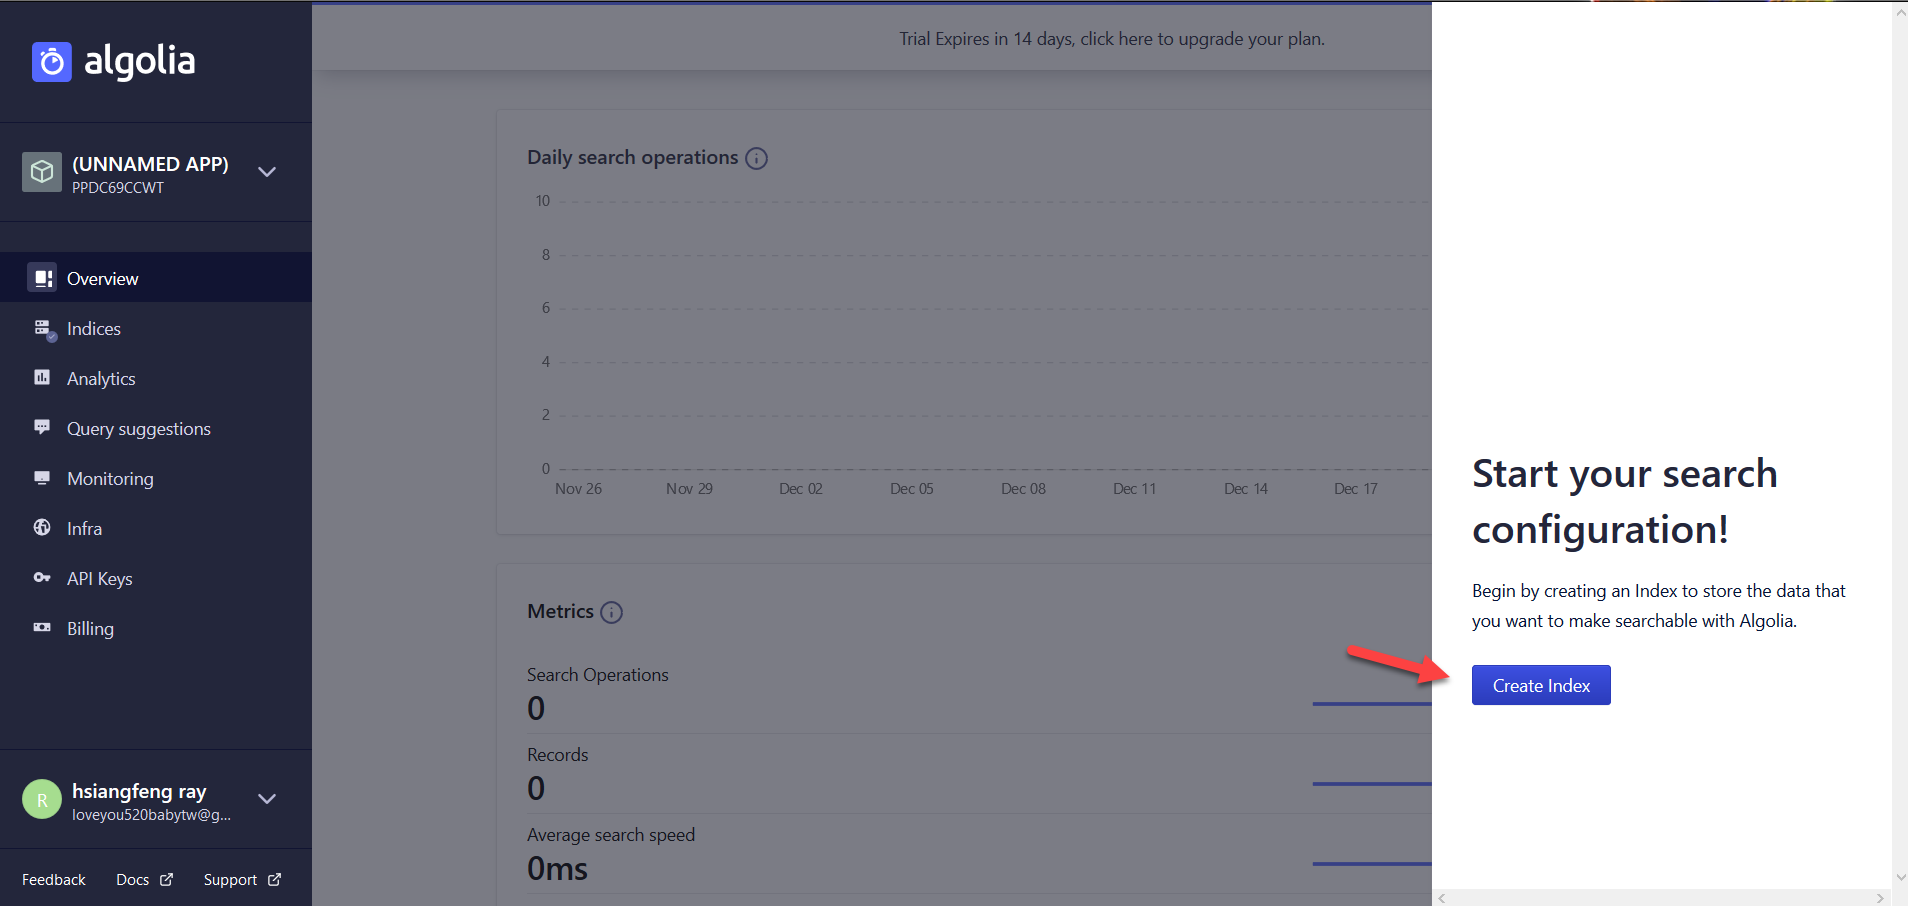Open the Overview sidebar item
Screen dimensions: 1908x906
156,278
